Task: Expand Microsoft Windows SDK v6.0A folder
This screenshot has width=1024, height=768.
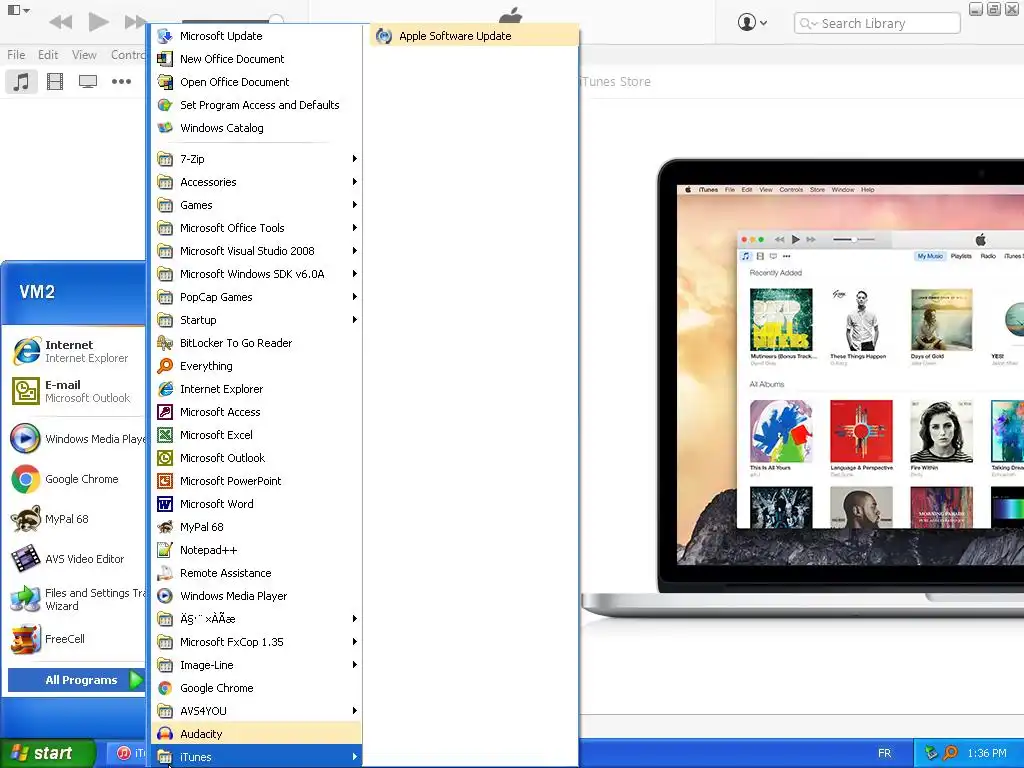Action: coord(256,274)
